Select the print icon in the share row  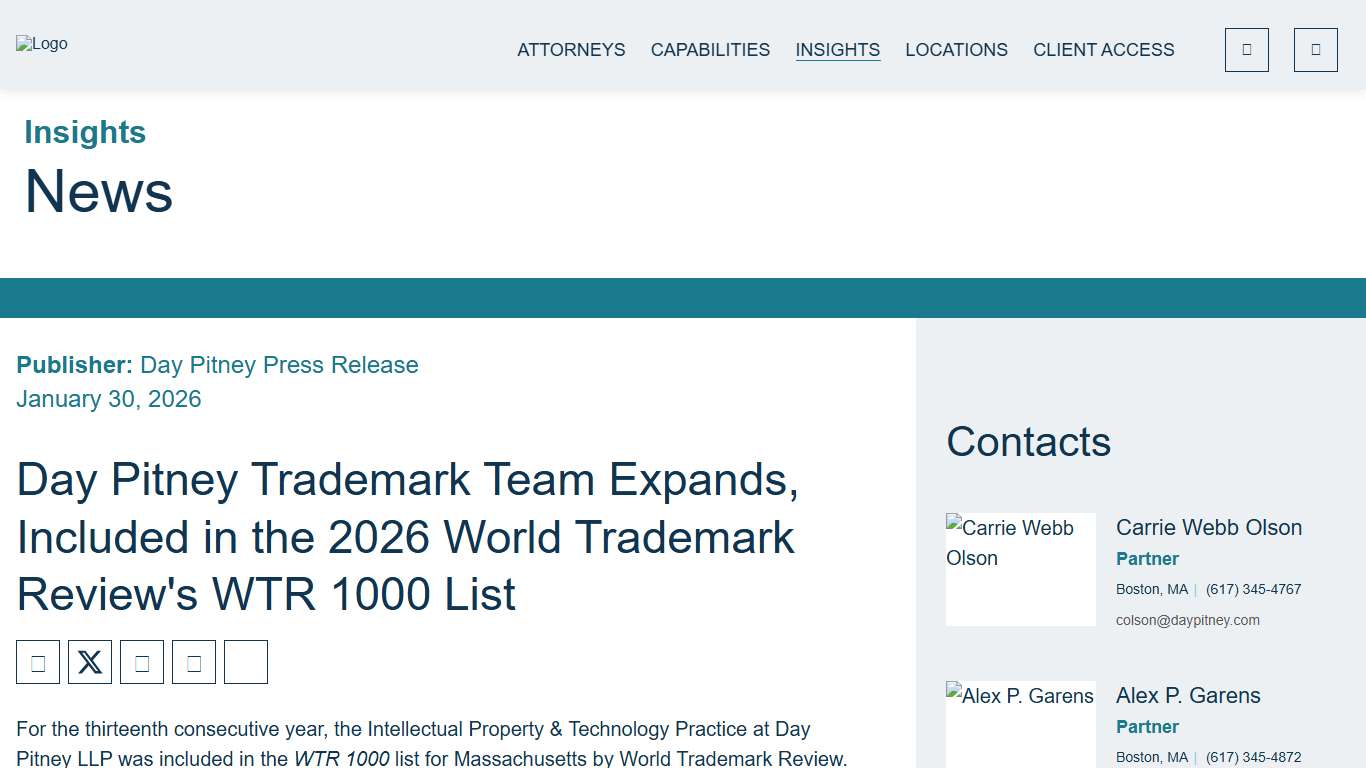pos(246,661)
